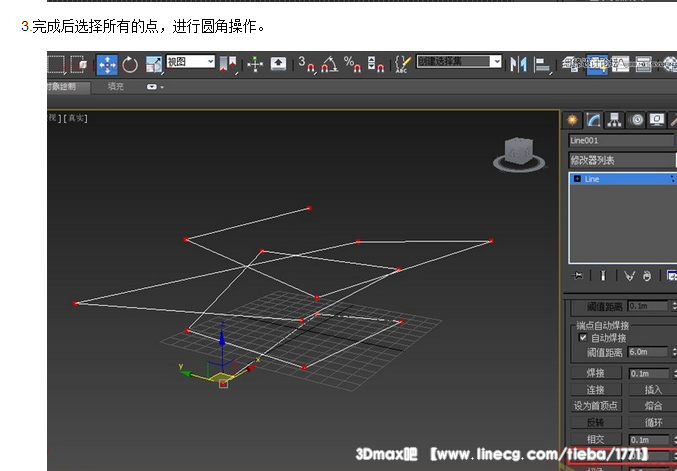Toggle the window/crossing selection icon
677x471 pixels.
[x=79, y=65]
